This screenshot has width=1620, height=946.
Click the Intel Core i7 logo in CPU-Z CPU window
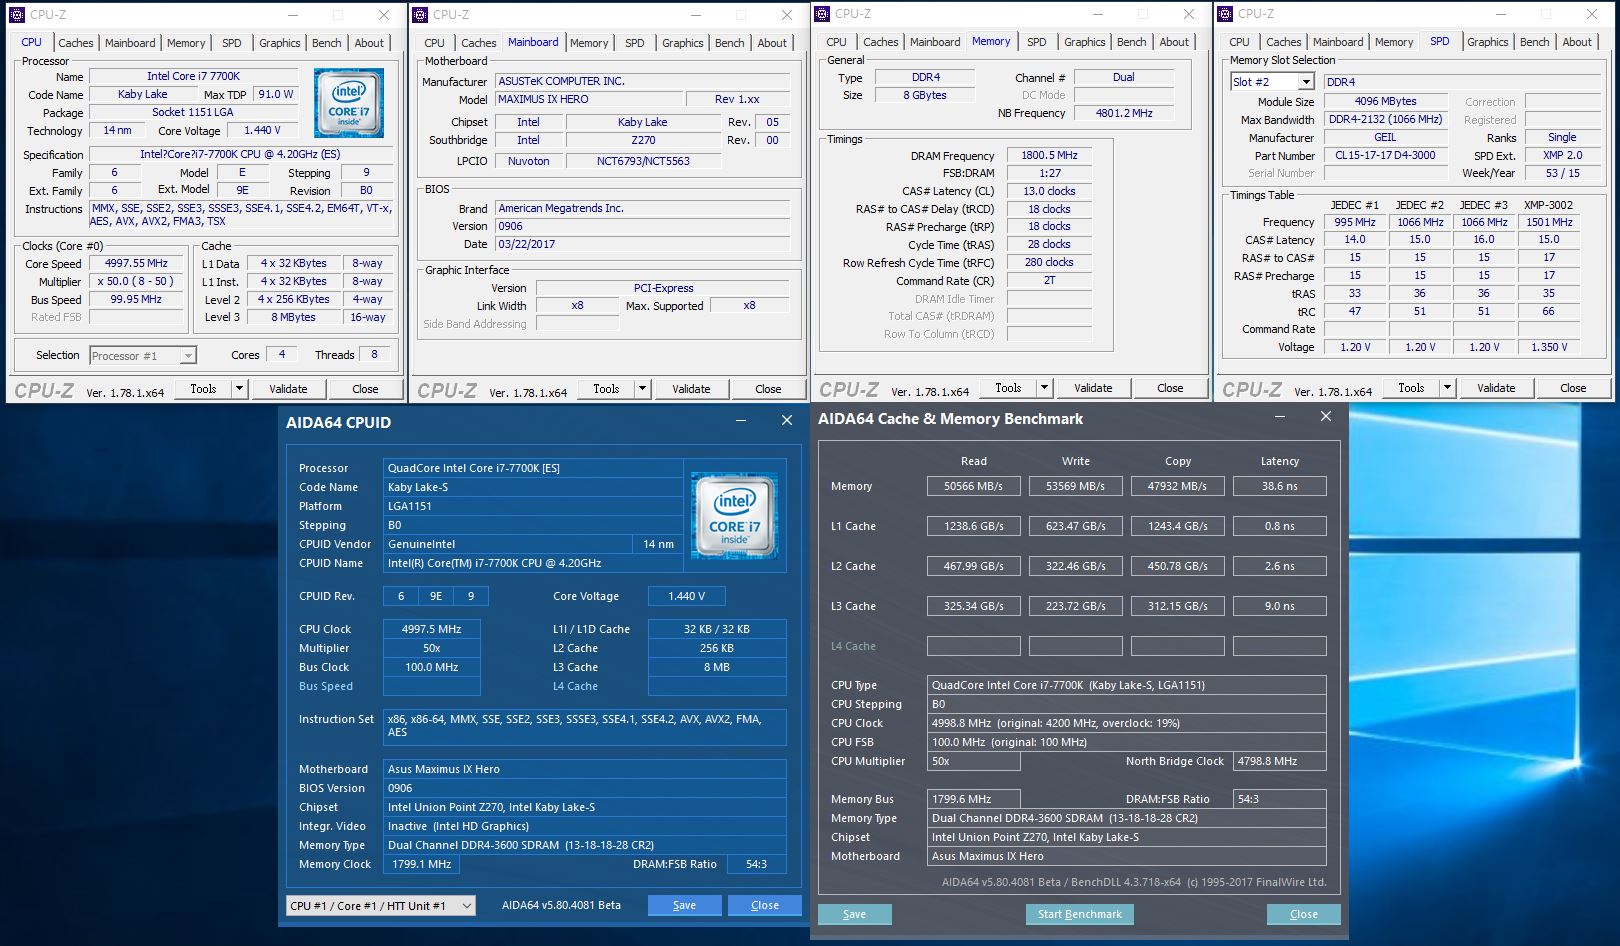click(x=349, y=104)
